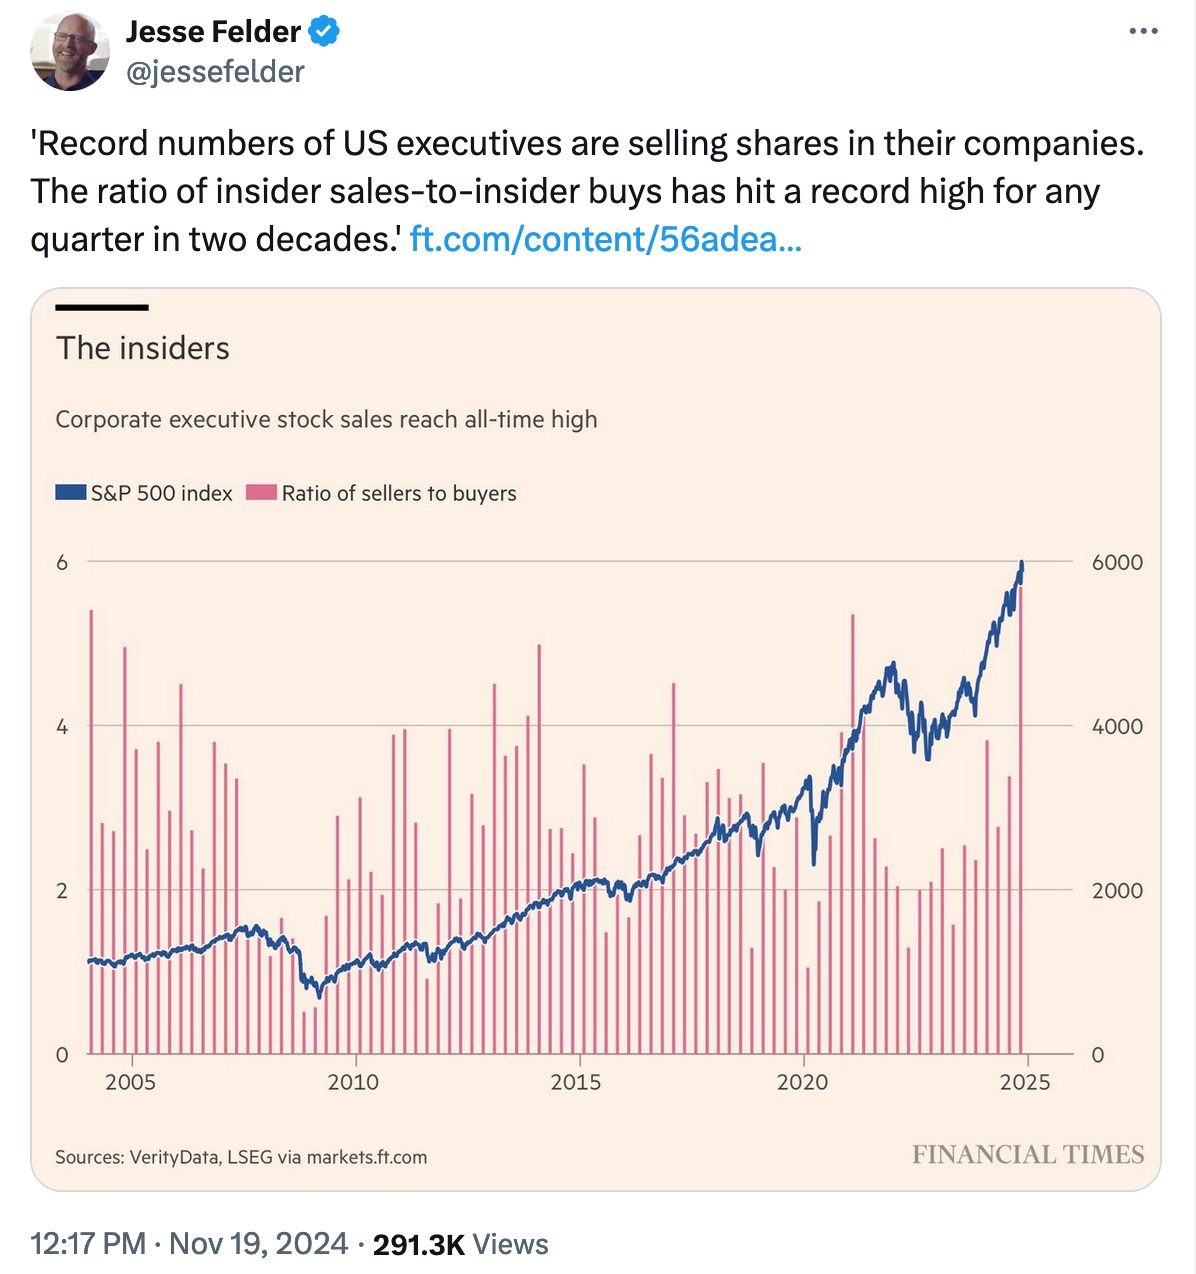Click Jesse Felder's profile avatar
This screenshot has height=1274, width=1196.
coord(69,52)
